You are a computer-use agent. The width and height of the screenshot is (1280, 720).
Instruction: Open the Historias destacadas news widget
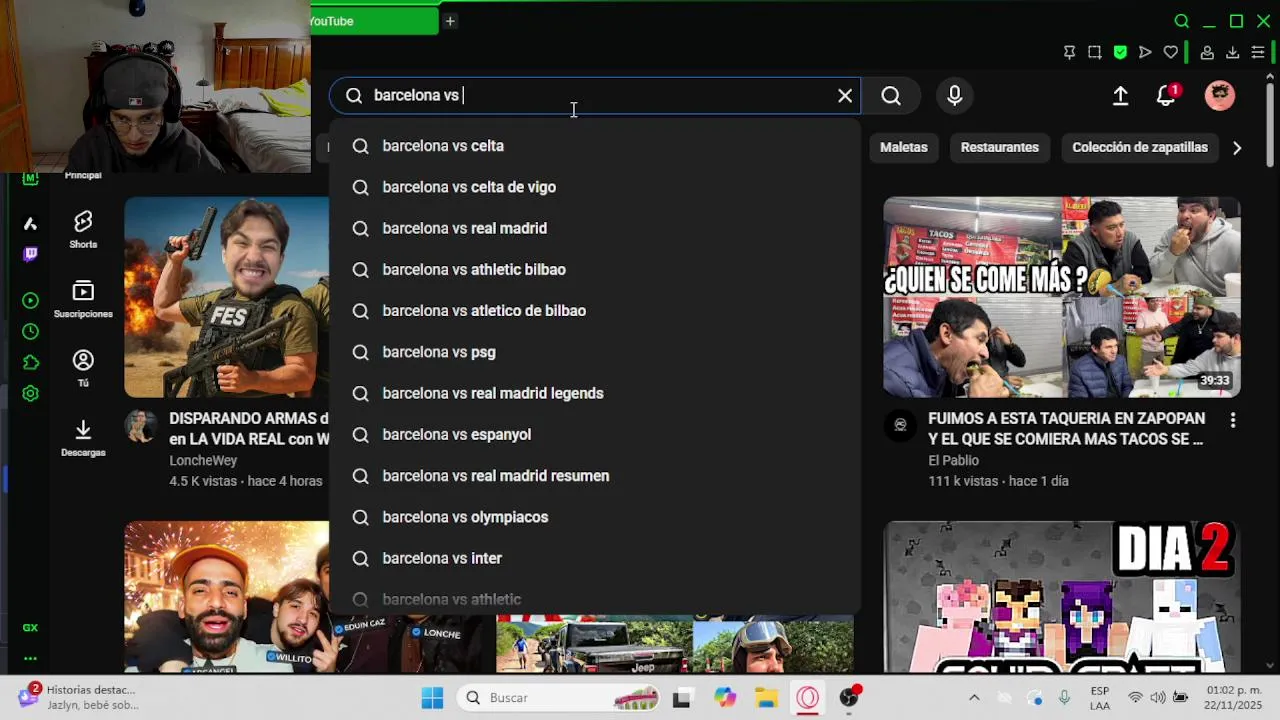[78, 697]
